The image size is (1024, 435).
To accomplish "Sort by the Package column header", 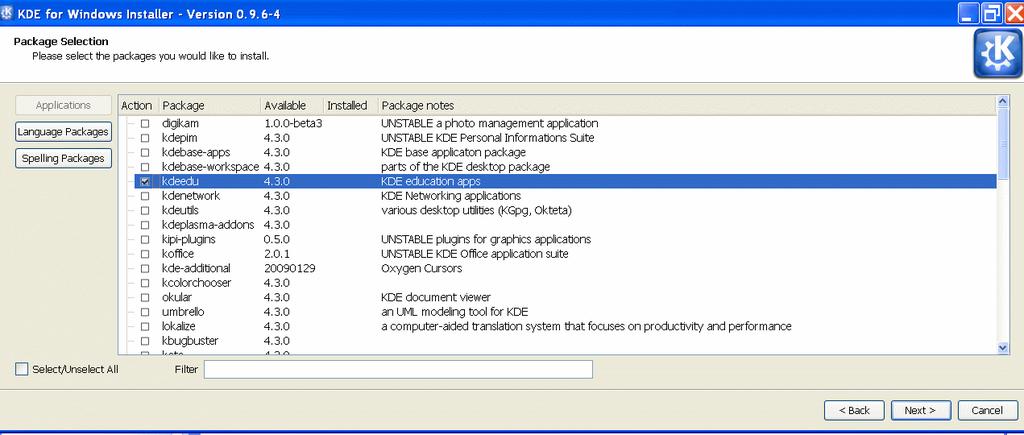I will click(x=209, y=105).
